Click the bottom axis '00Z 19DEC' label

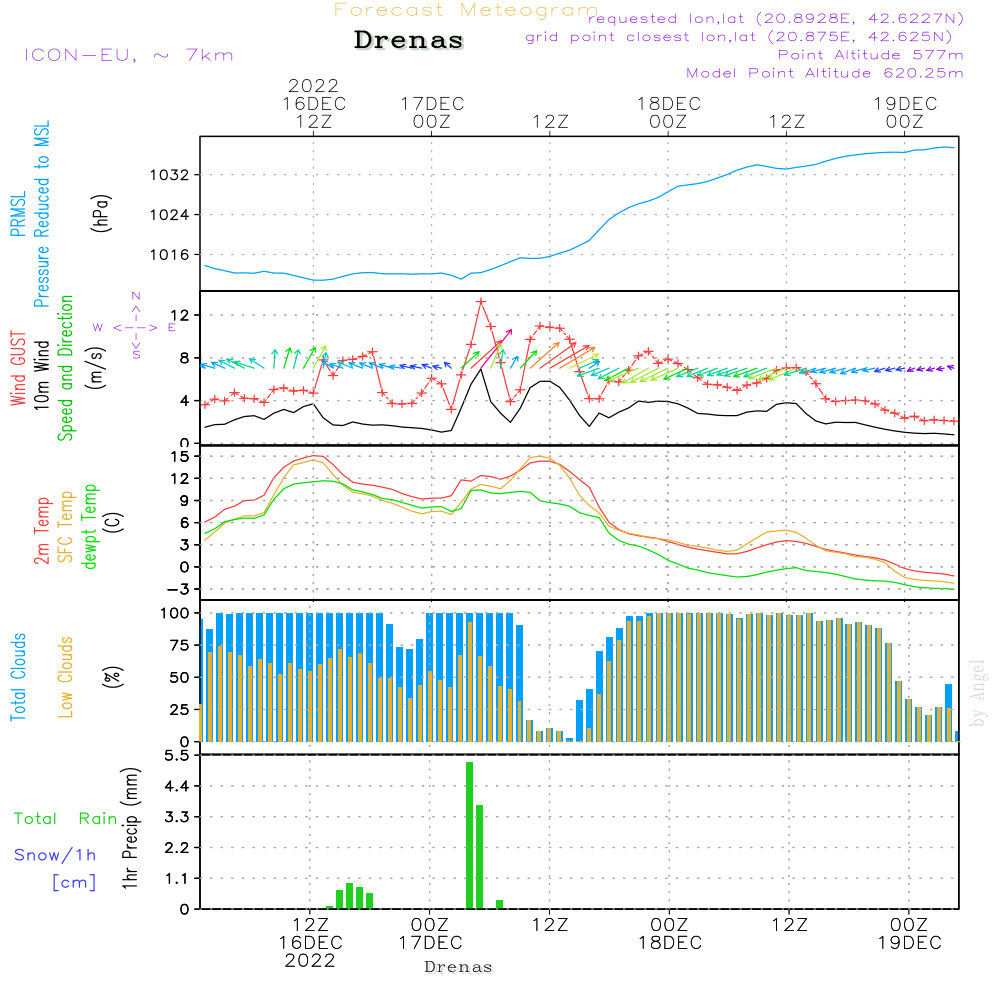click(x=909, y=934)
